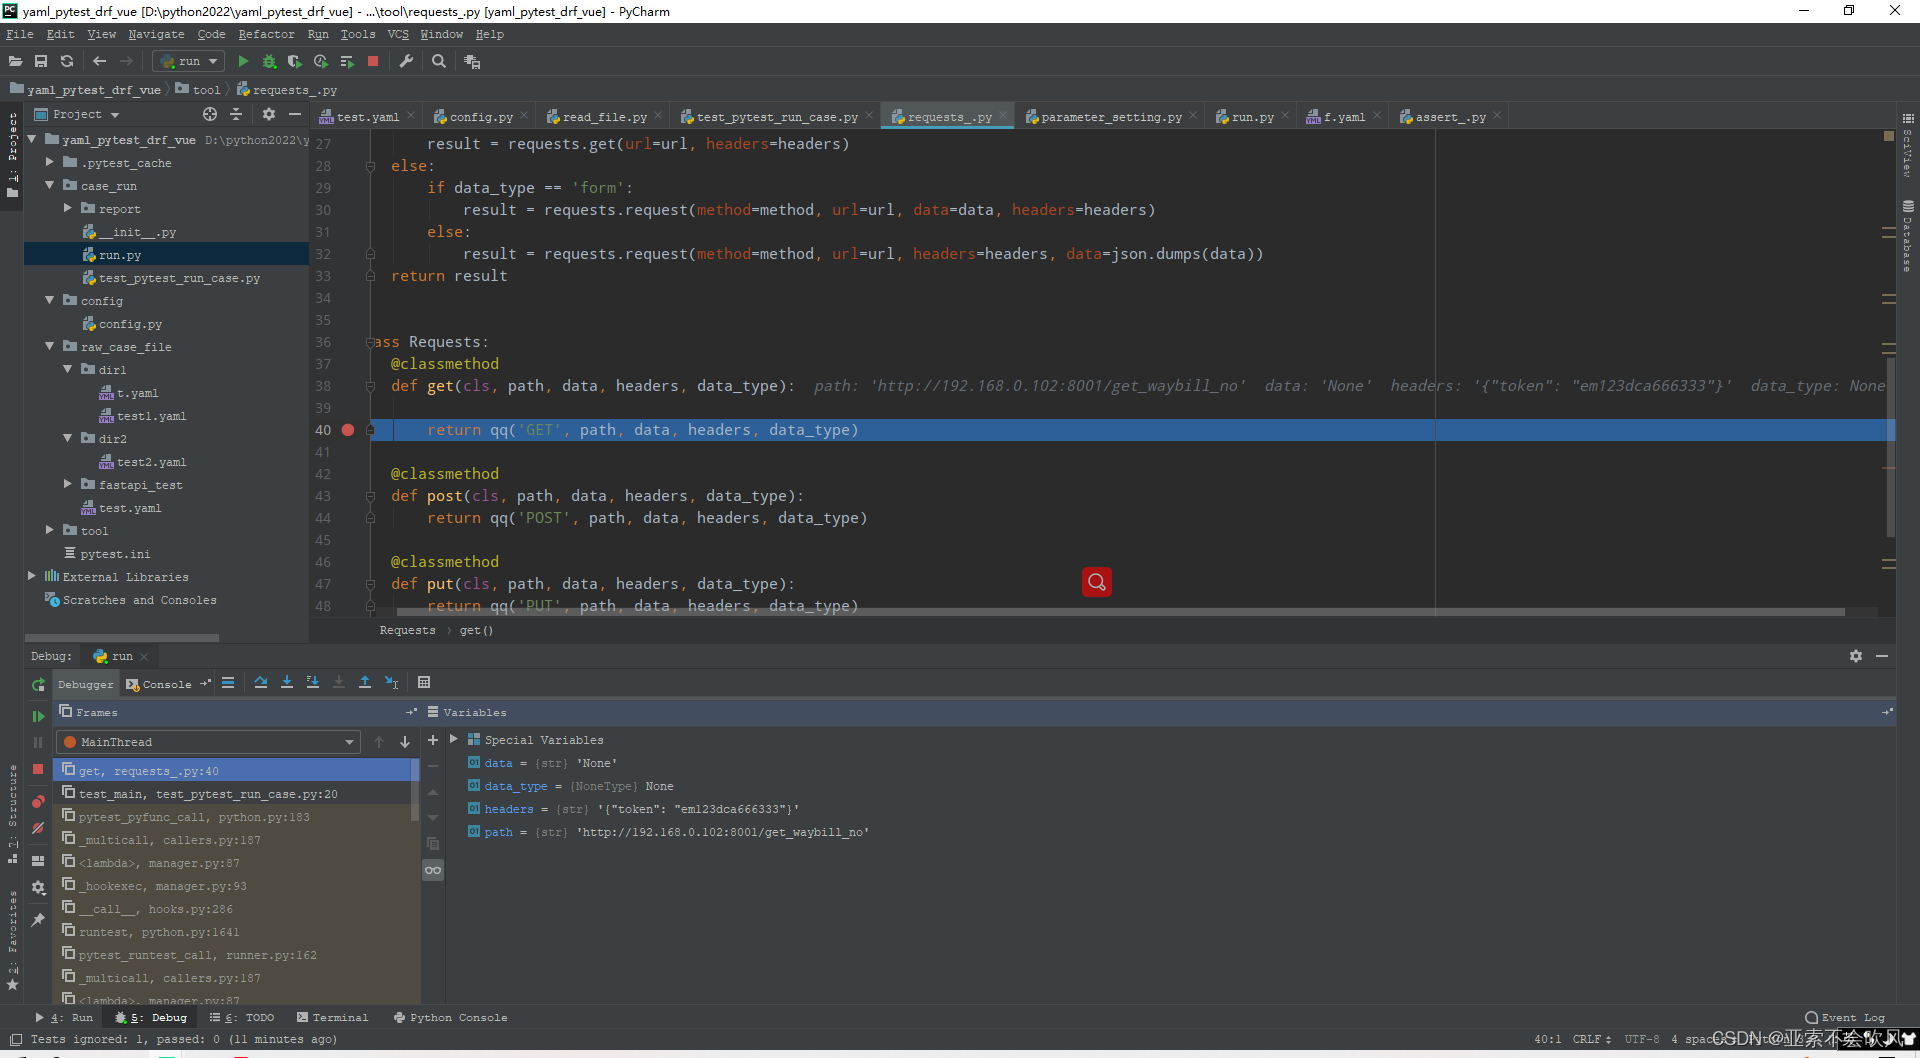This screenshot has width=1920, height=1058.
Task: Click the Profile run icon
Action: 321,61
